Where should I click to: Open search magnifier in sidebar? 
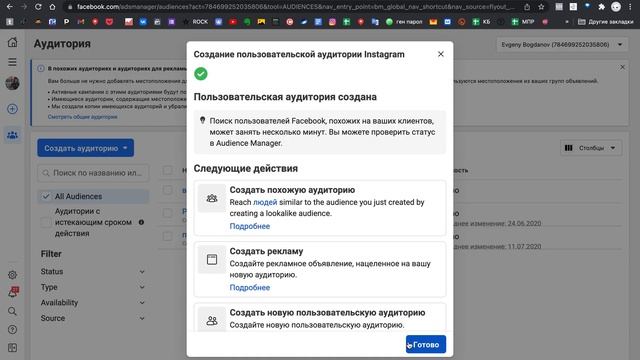click(x=12, y=311)
